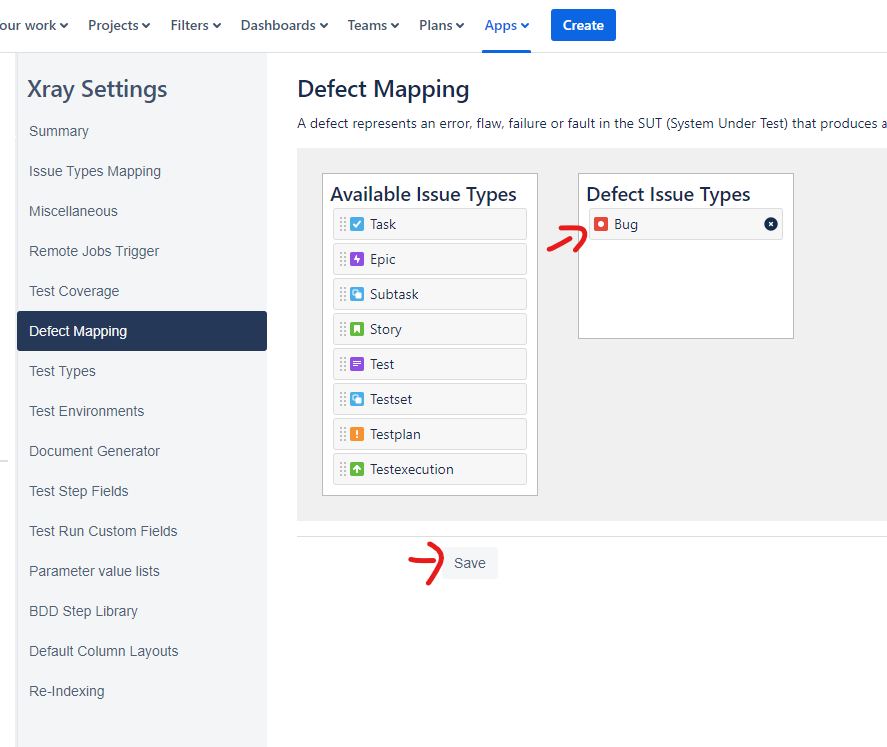Grab the drag handle of the Testplan row
Screen dimensions: 887x747
[x=343, y=435]
